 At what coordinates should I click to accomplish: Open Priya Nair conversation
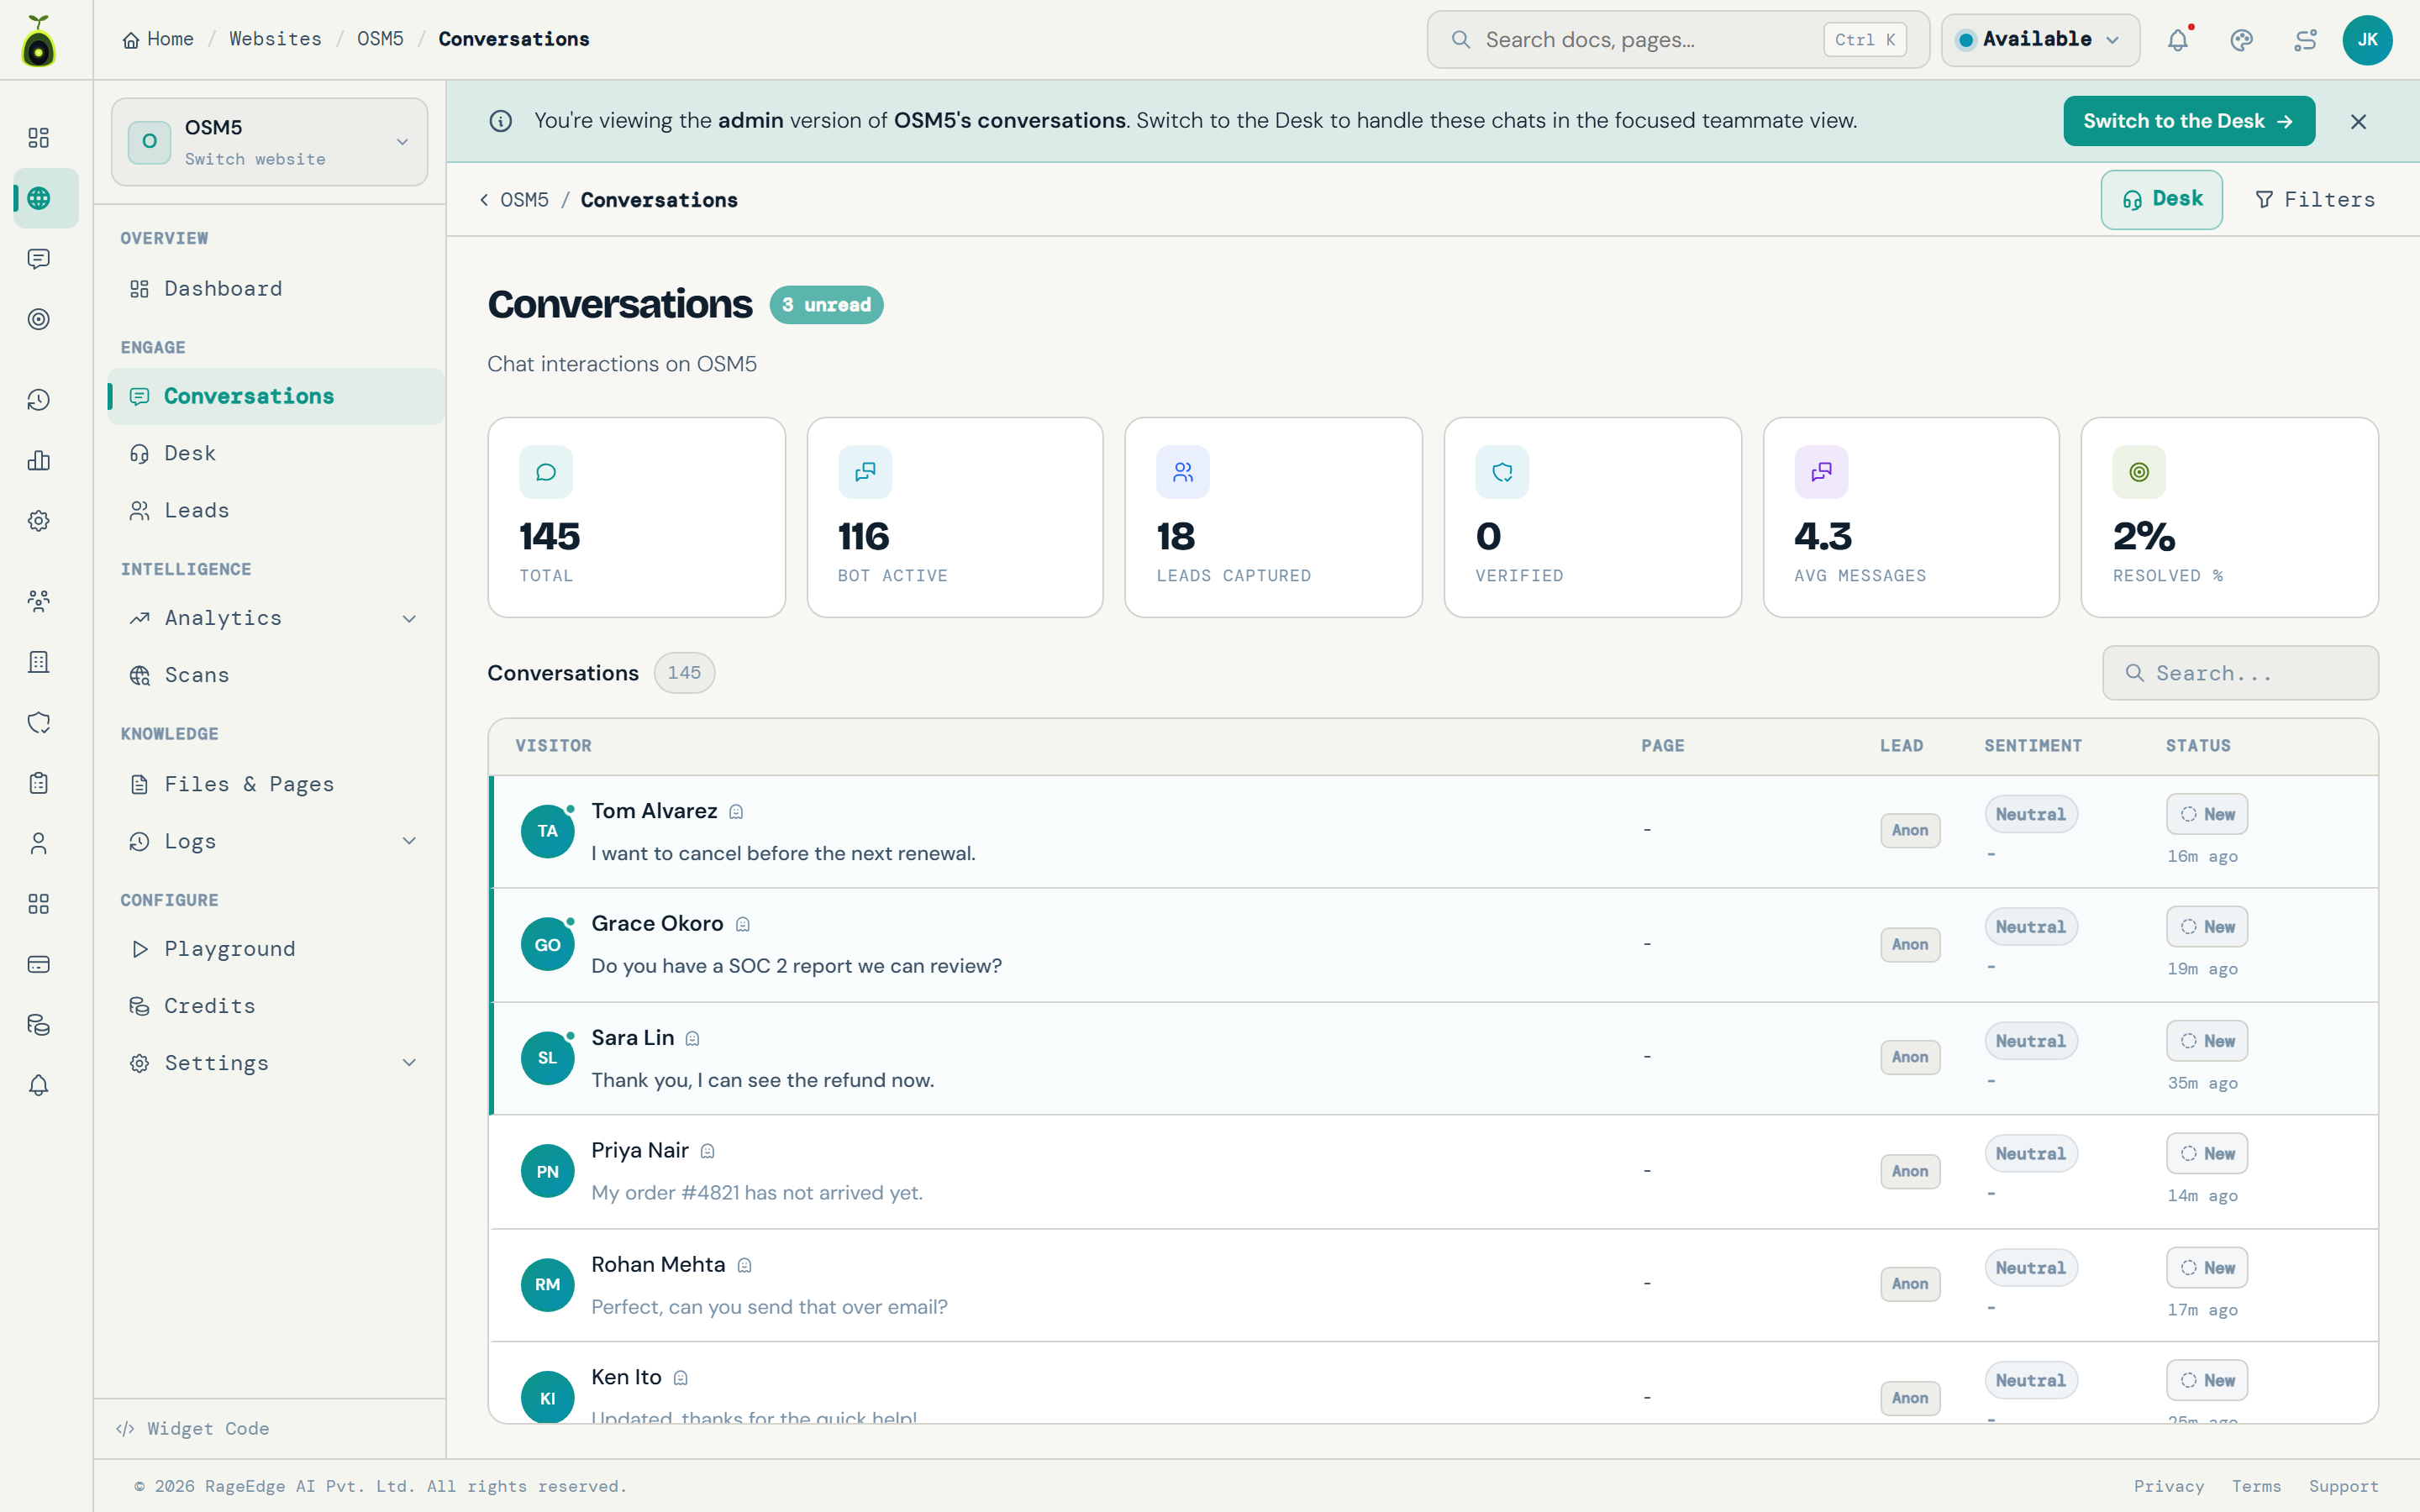[1433, 1172]
